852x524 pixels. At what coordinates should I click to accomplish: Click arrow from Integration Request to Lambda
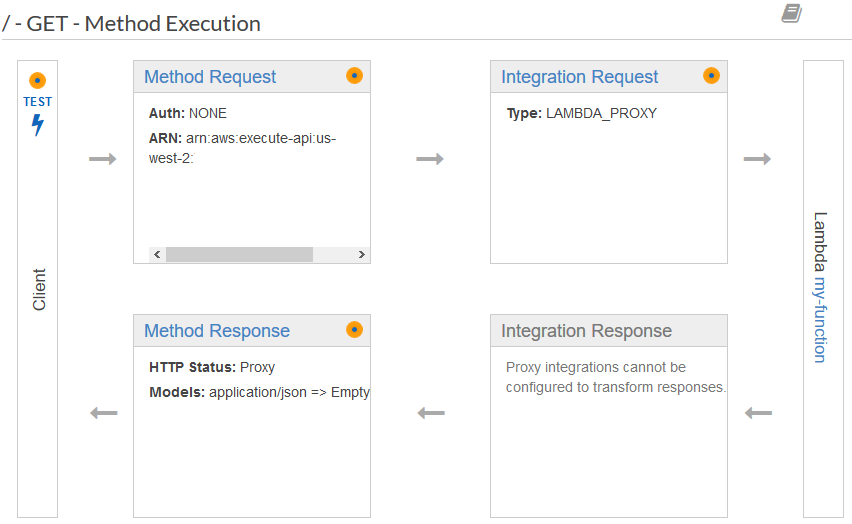coord(757,159)
